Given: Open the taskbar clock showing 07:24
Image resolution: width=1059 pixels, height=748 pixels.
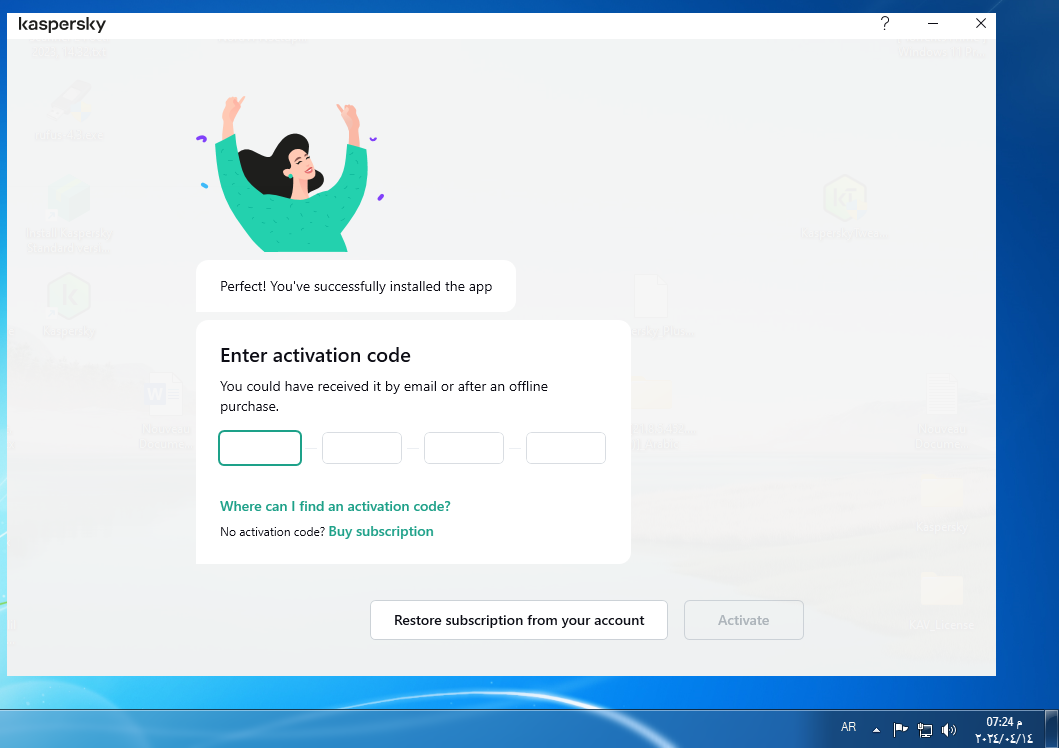Looking at the screenshot, I should [x=1004, y=730].
